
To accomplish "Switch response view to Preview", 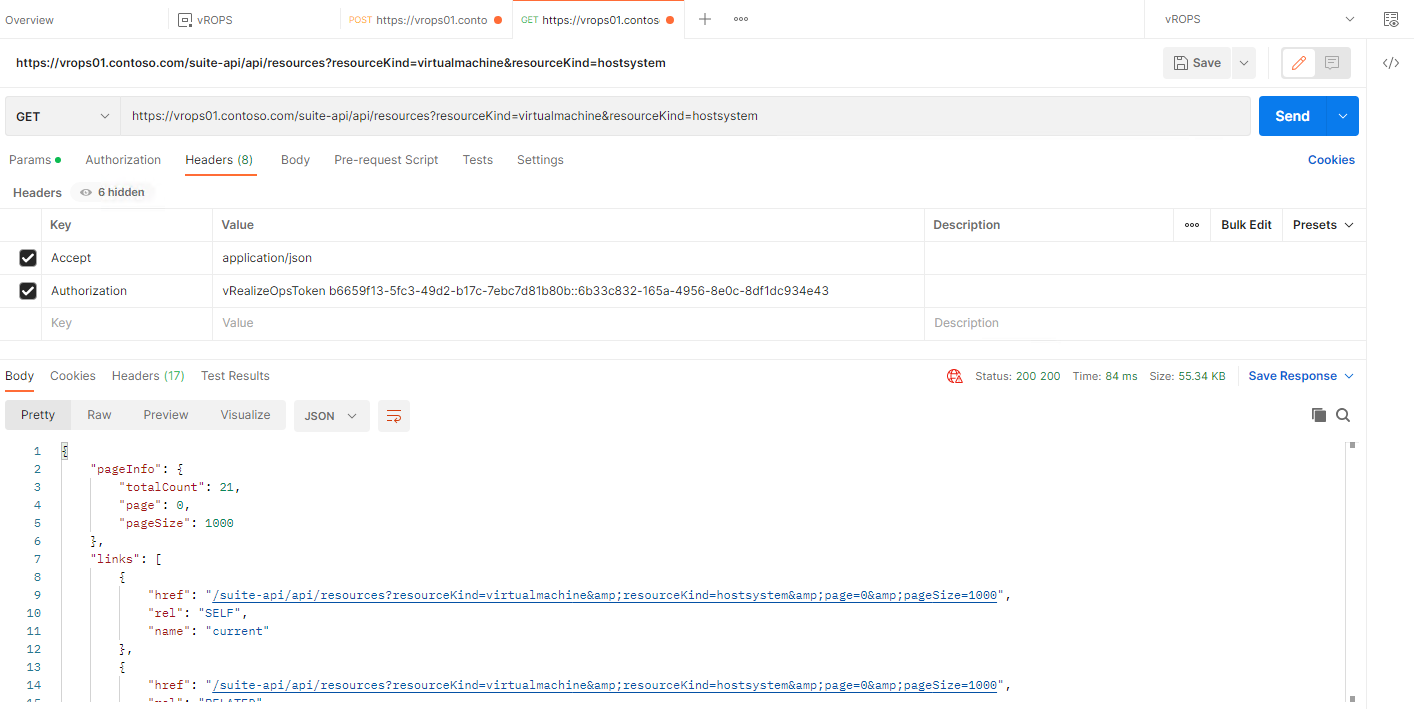I will click(166, 415).
